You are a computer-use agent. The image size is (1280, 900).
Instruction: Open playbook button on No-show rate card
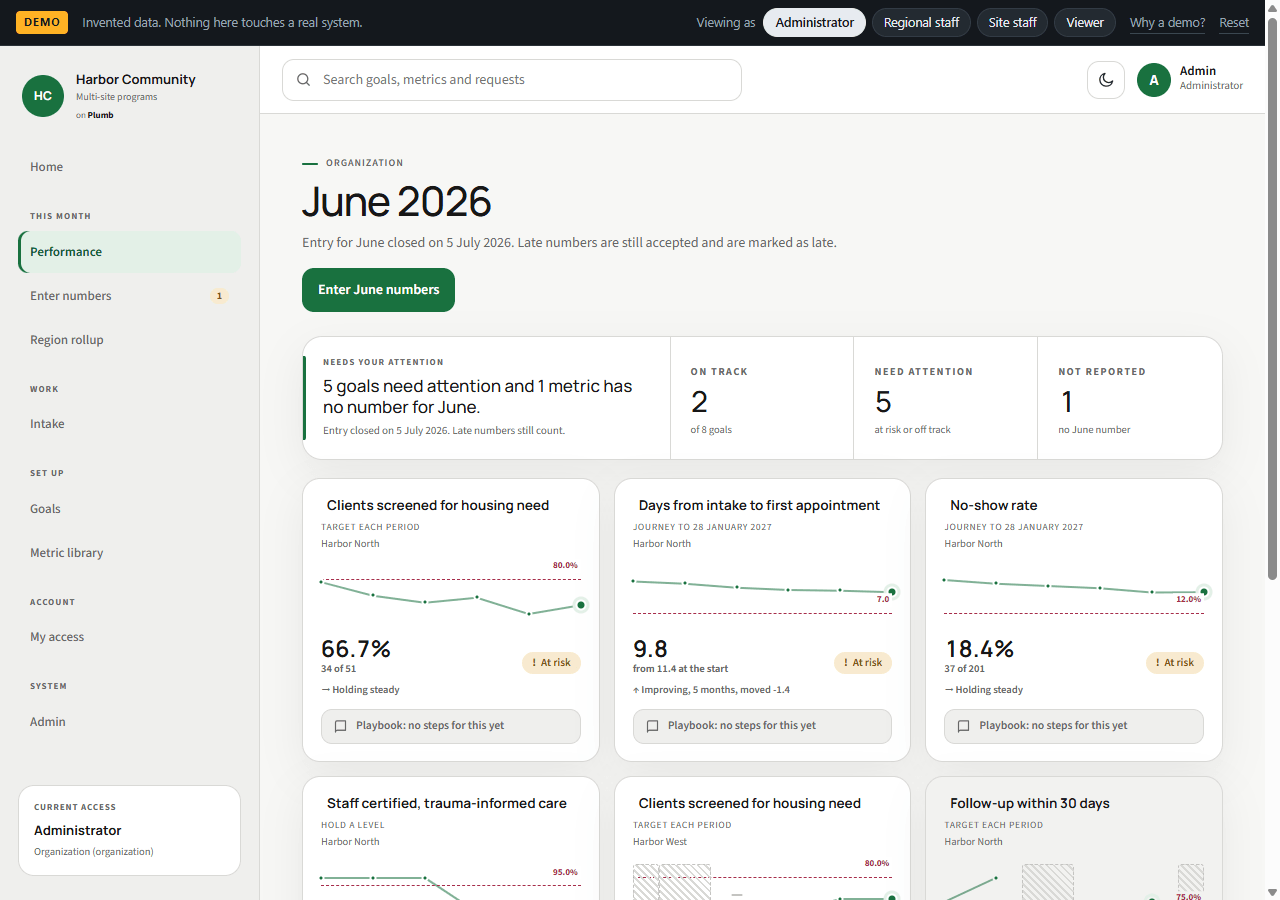click(1074, 726)
